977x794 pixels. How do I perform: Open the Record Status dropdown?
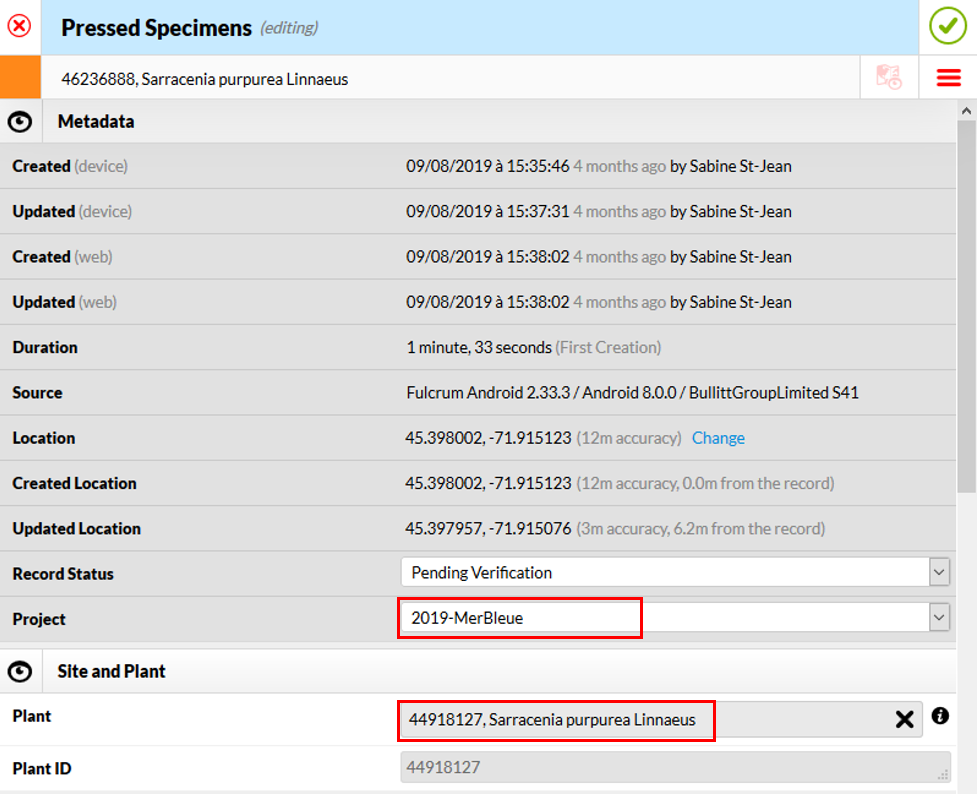click(938, 573)
